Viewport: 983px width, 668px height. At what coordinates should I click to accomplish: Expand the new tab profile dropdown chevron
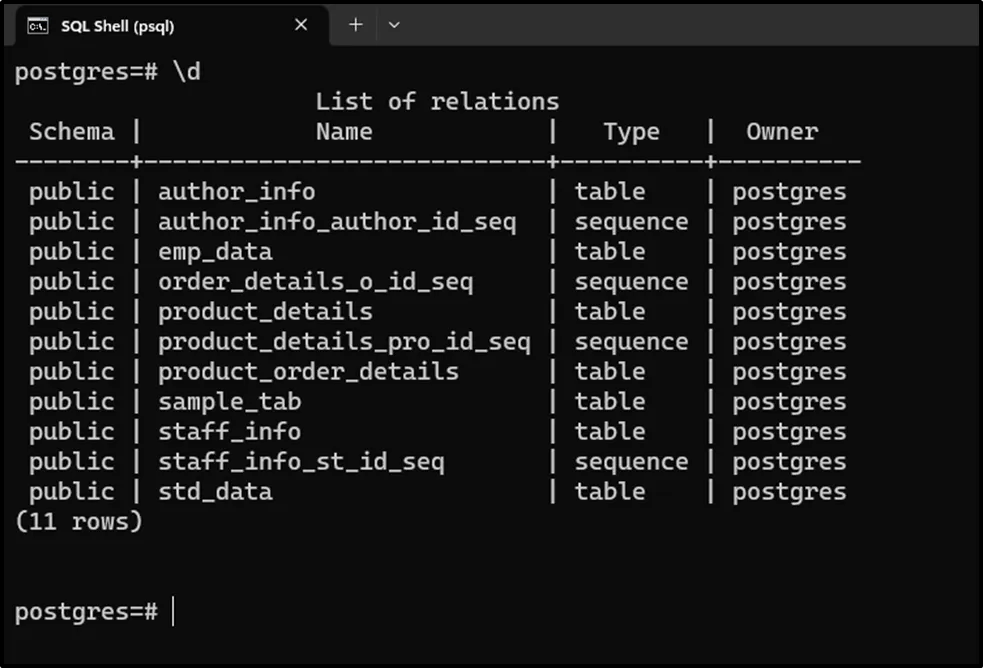[394, 25]
